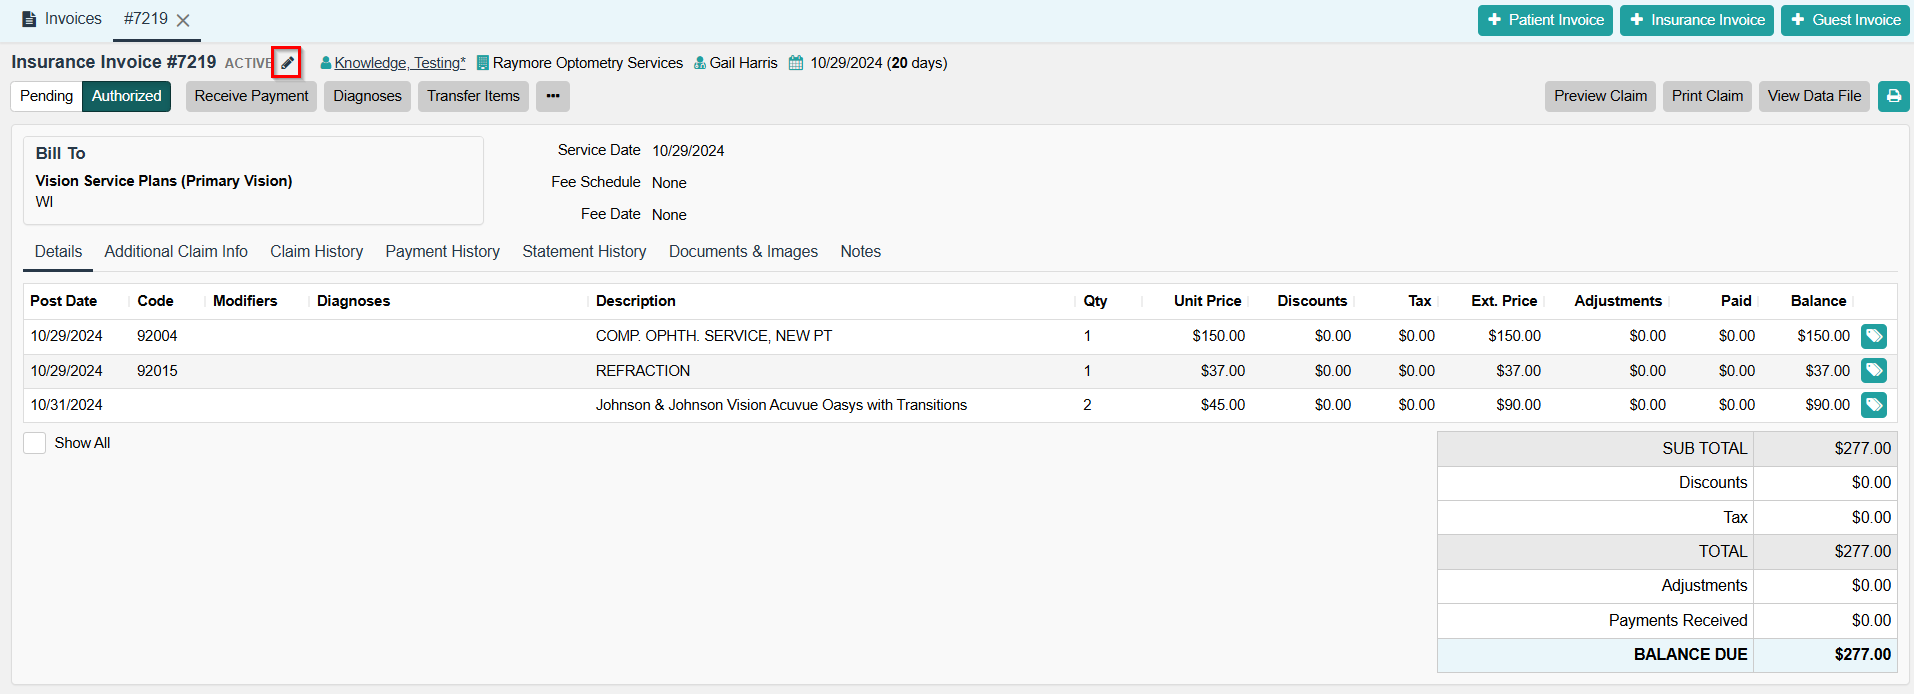Open the three-dot more actions menu
This screenshot has width=1914, height=694.
(552, 96)
